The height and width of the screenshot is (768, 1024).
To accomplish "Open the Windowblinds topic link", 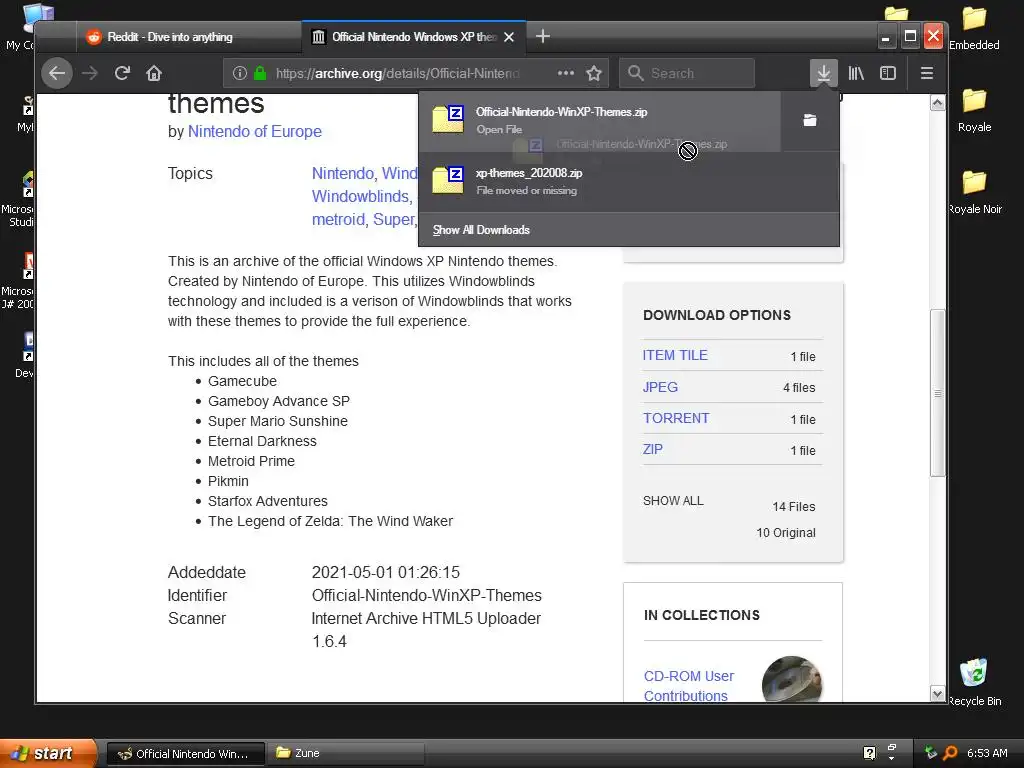I will tap(362, 196).
